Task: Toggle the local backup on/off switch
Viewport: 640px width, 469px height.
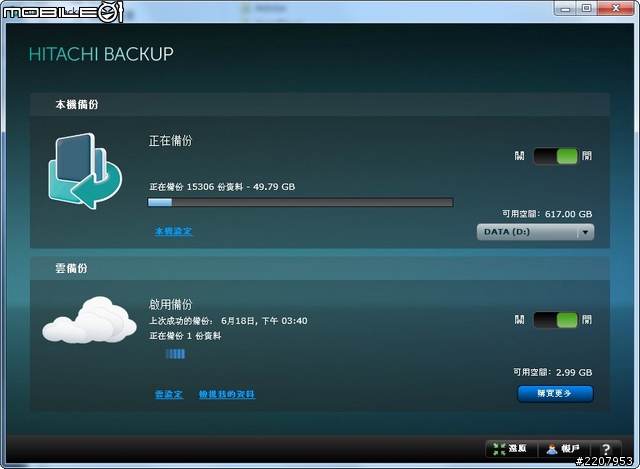Action: point(556,156)
